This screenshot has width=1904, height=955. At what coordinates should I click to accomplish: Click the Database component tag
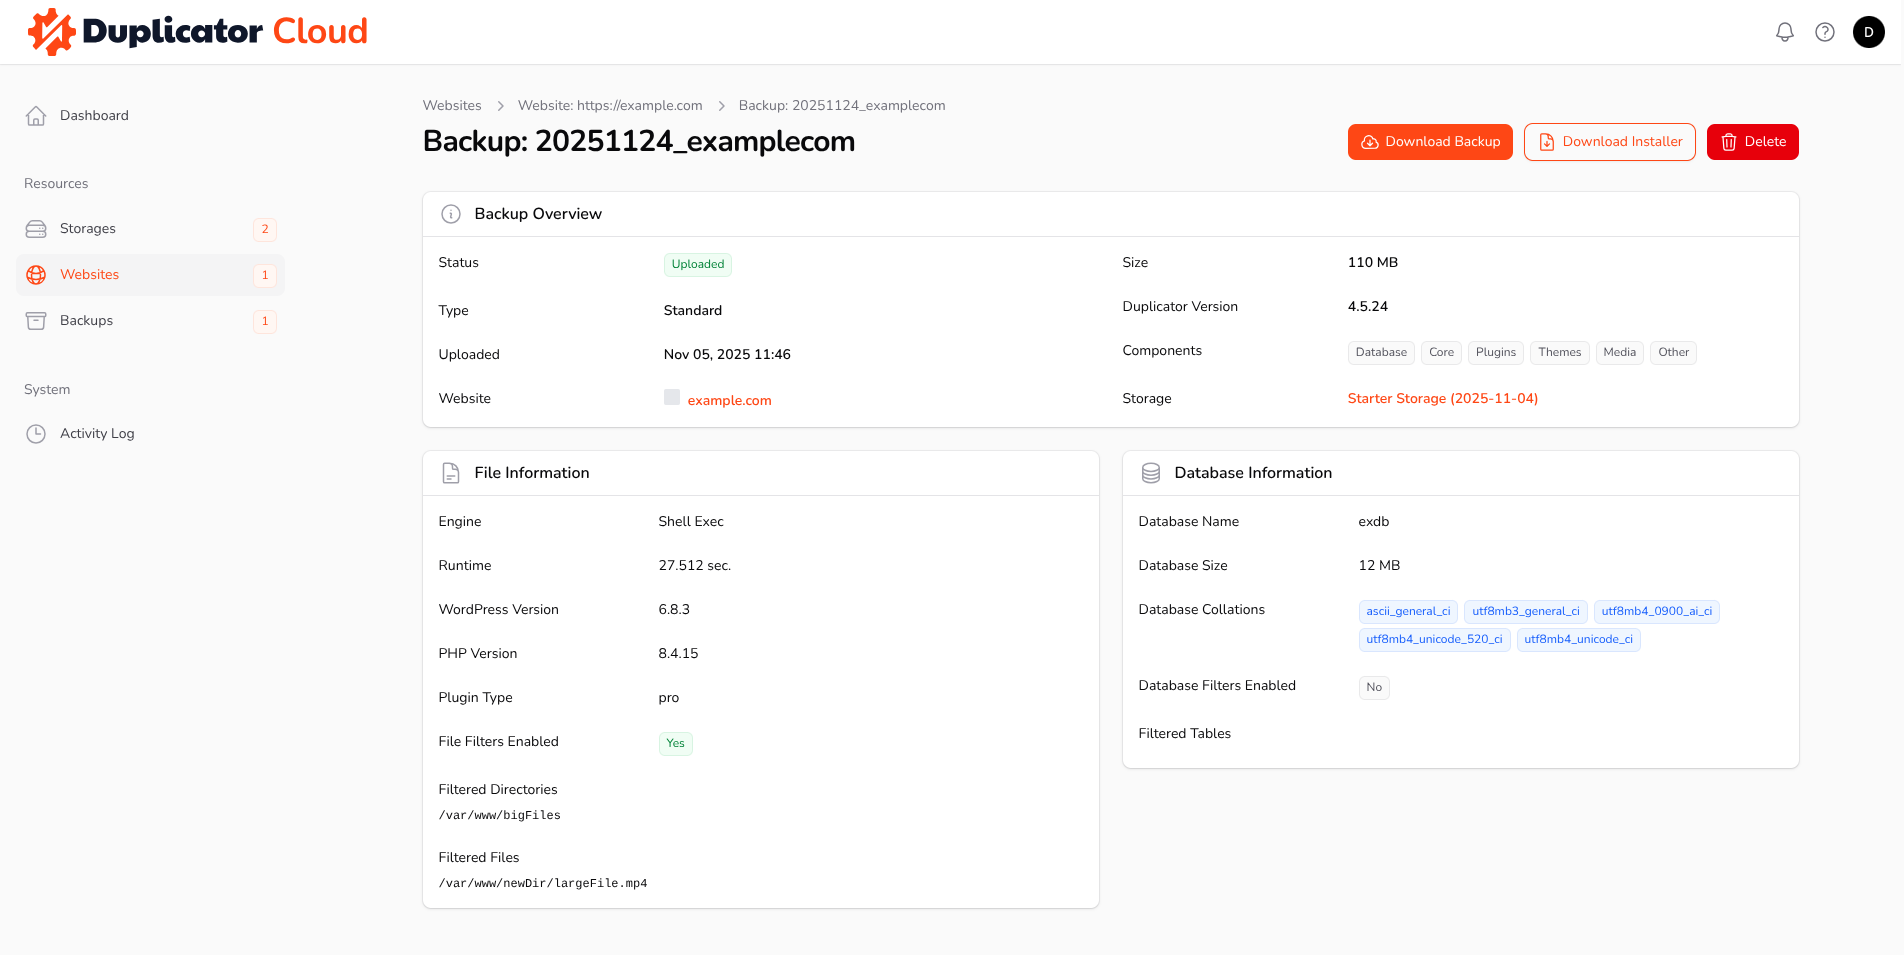click(x=1381, y=352)
